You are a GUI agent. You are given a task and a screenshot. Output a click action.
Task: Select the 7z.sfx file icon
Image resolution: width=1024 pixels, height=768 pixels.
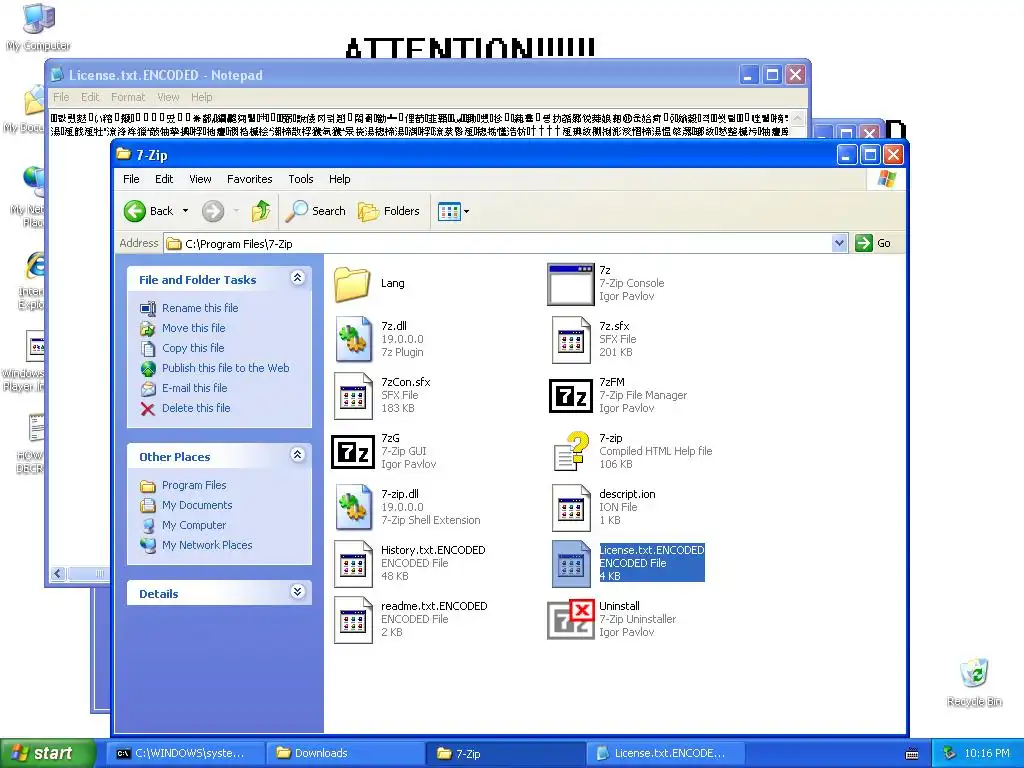coord(571,339)
